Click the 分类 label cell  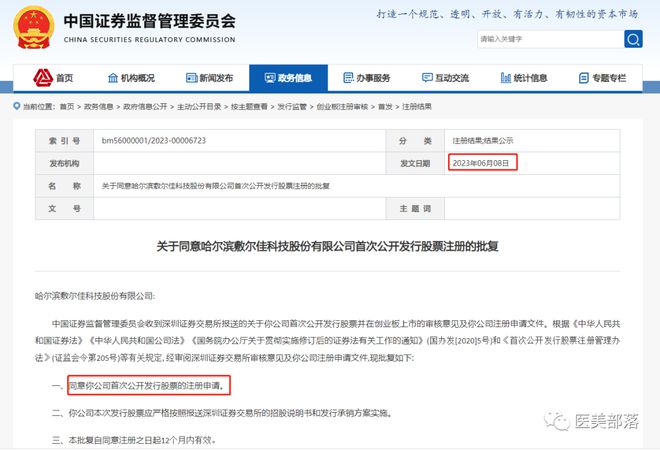[415, 141]
